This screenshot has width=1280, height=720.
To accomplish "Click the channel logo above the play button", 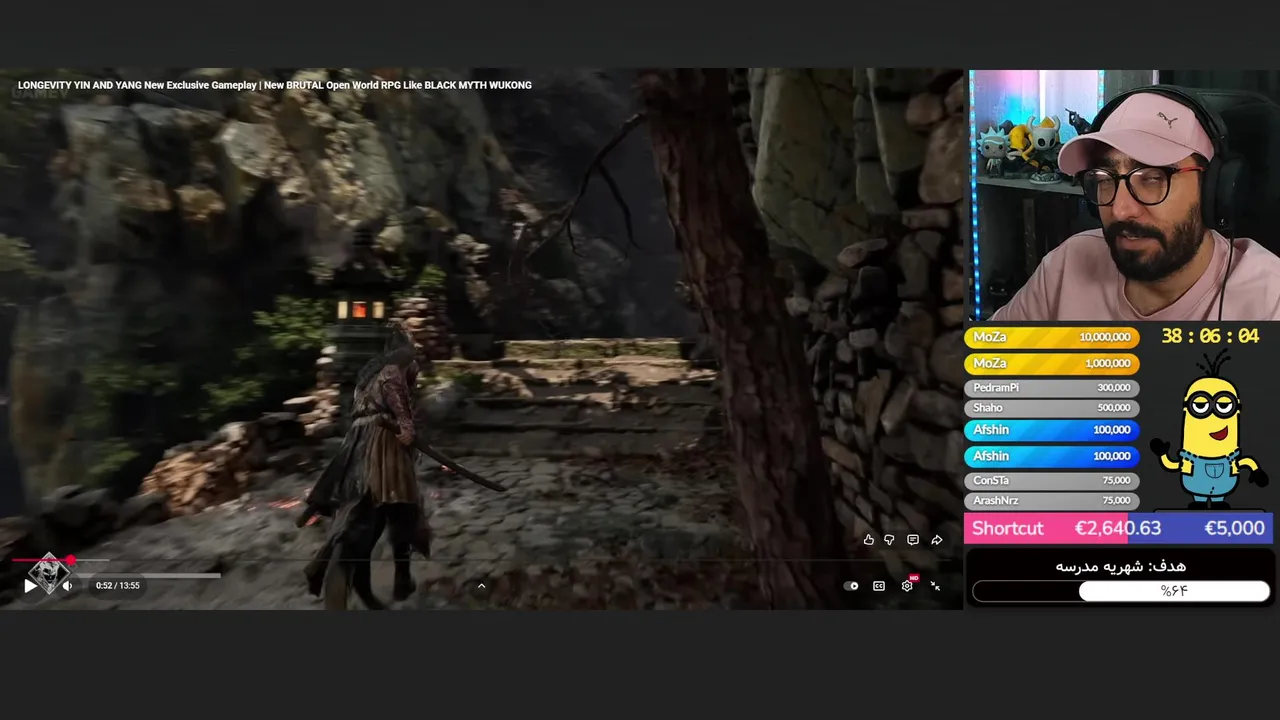I will pos(47,573).
